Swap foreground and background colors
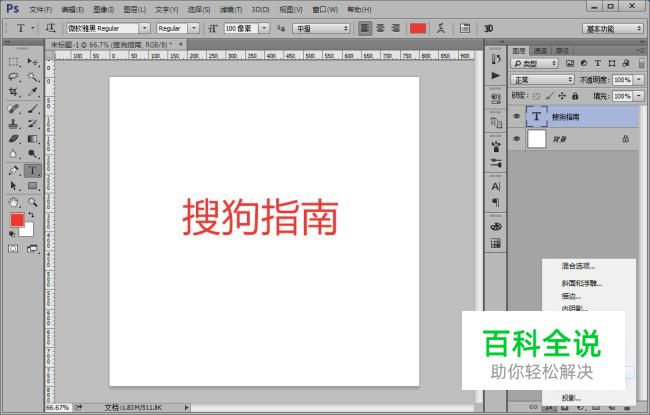The image size is (650, 415). (x=31, y=215)
